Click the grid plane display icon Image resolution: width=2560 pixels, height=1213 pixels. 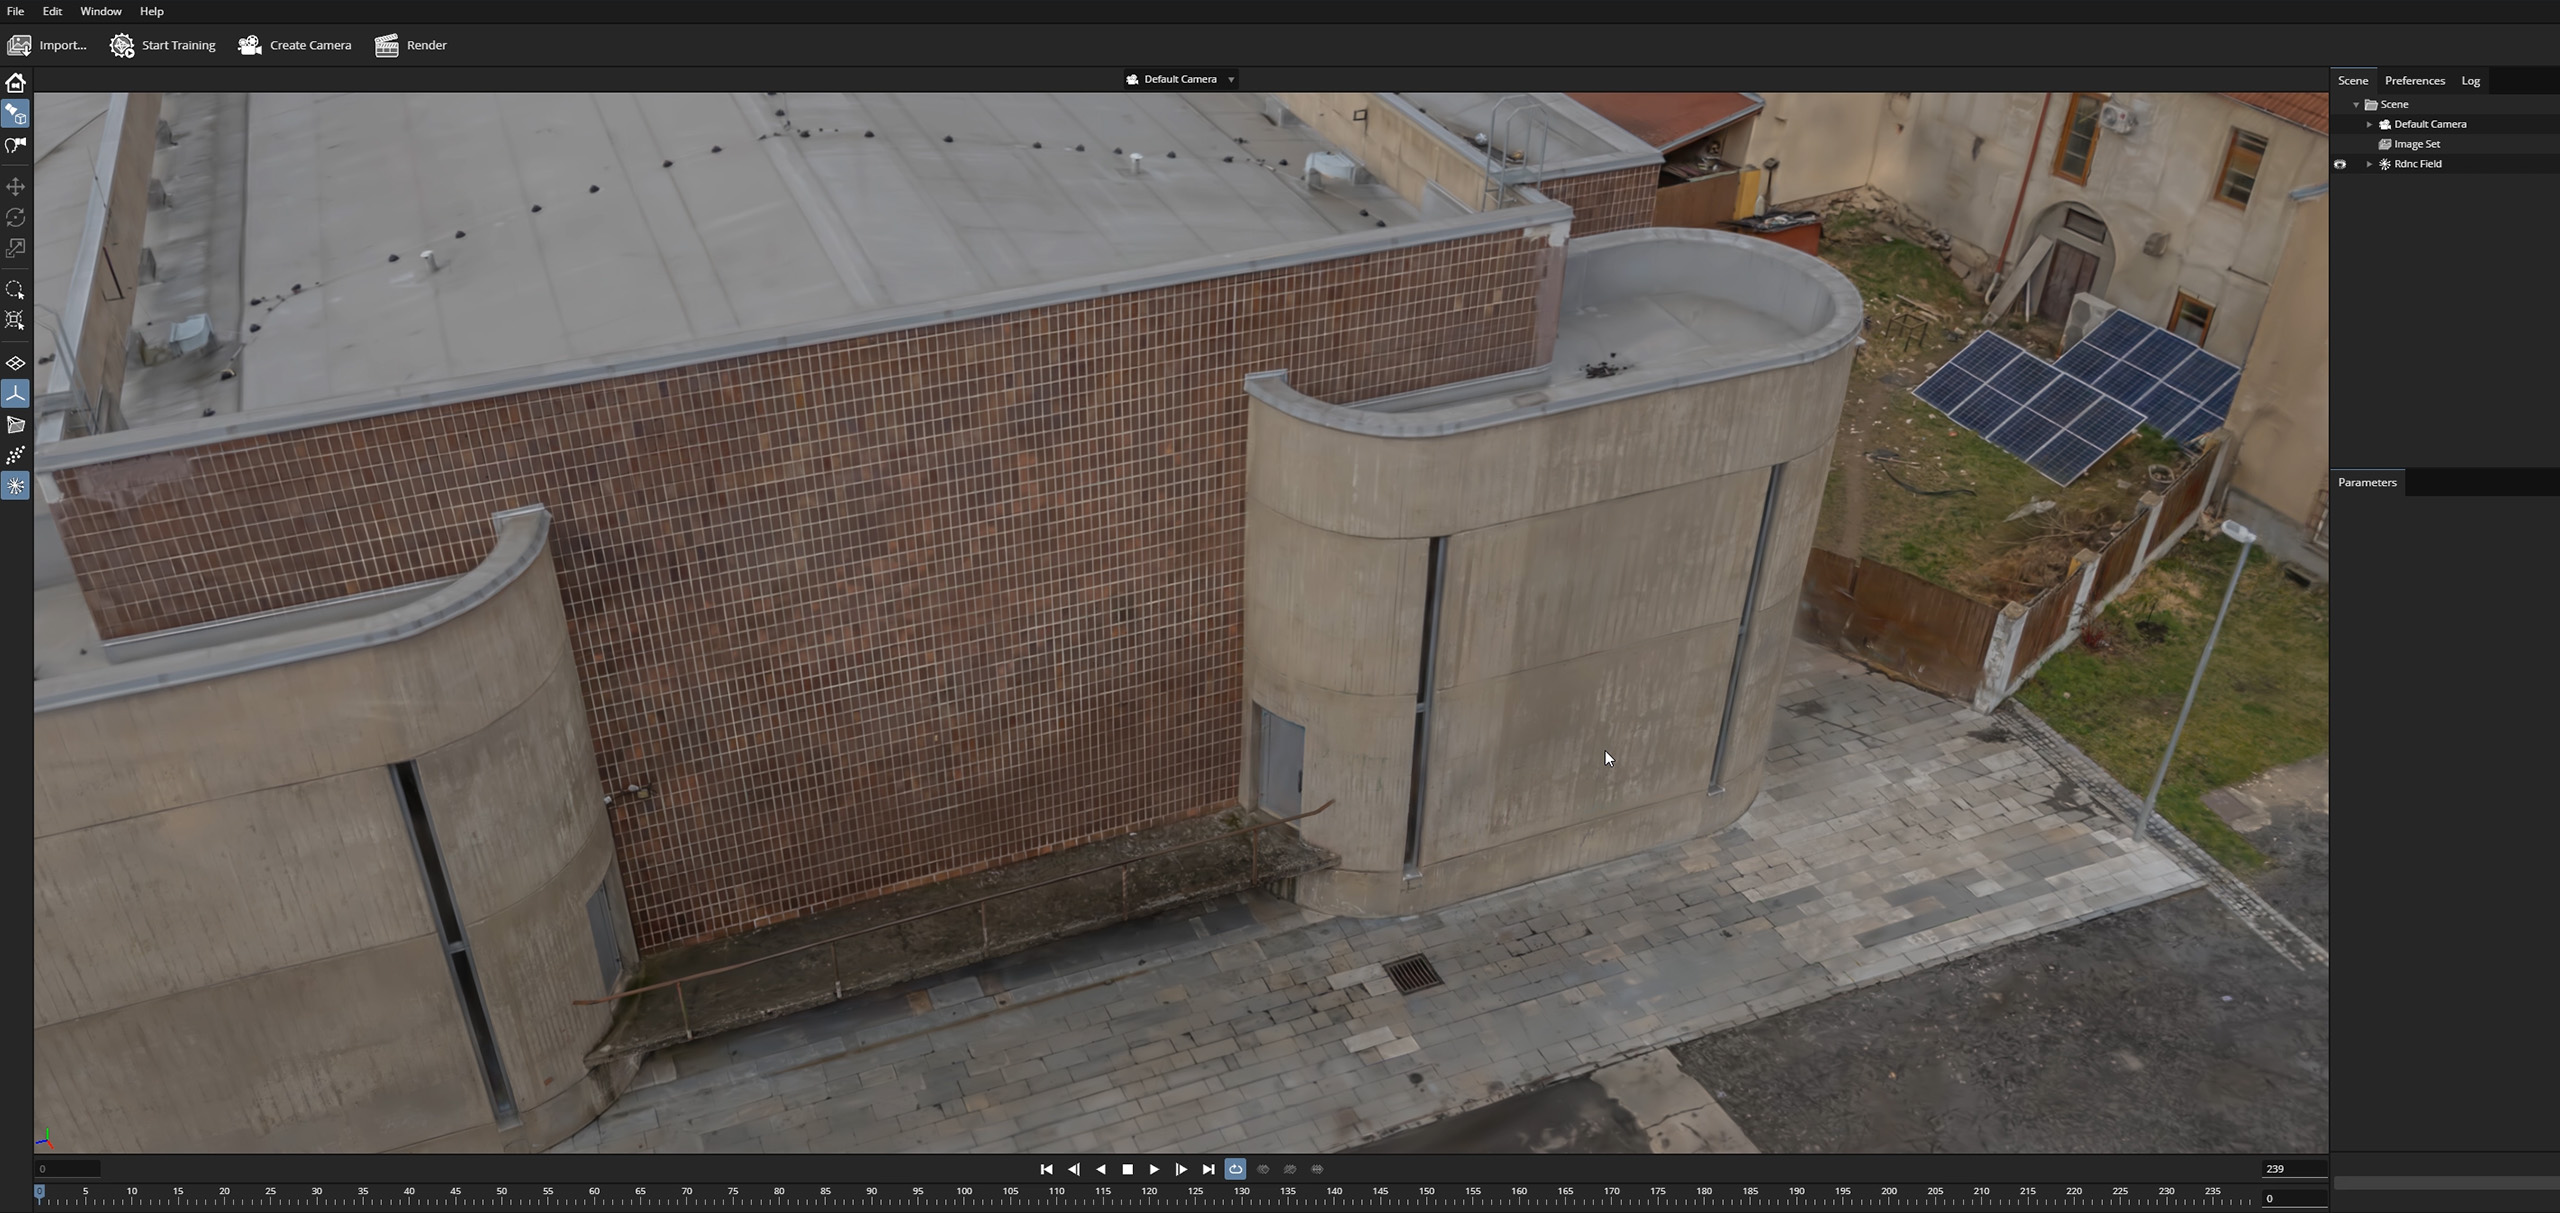tap(15, 363)
